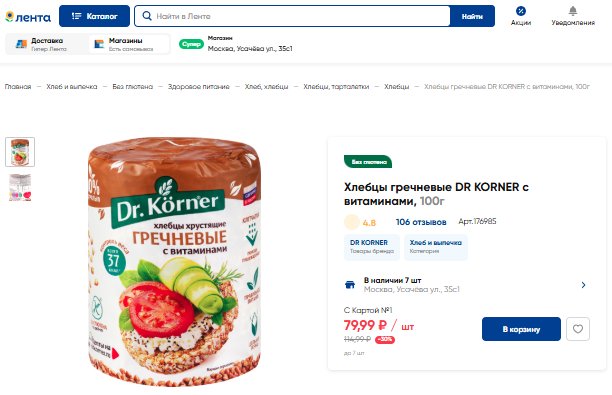This screenshot has height=395, width=612.
Task: Add product to favorites with heart icon
Action: pos(578,329)
